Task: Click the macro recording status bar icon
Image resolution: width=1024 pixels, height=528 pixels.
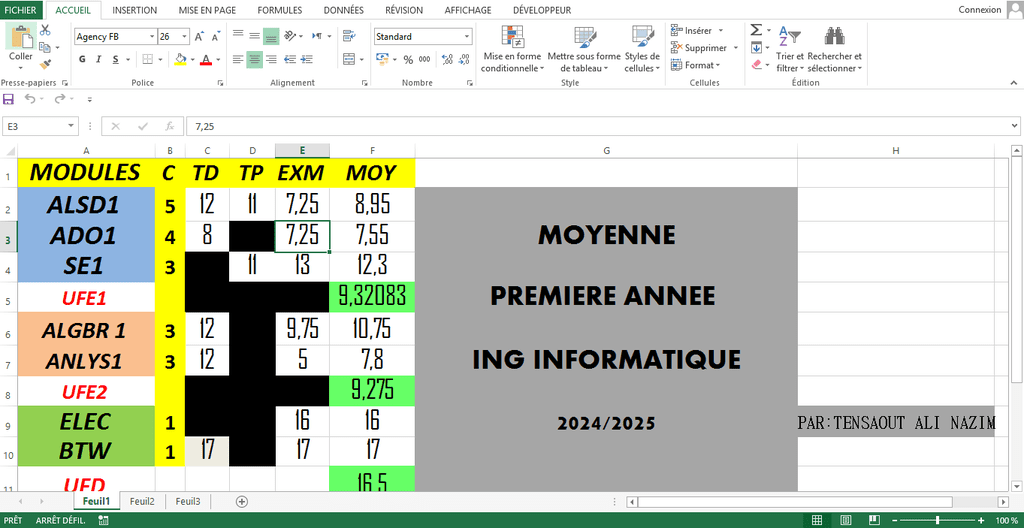Action: tap(103, 520)
